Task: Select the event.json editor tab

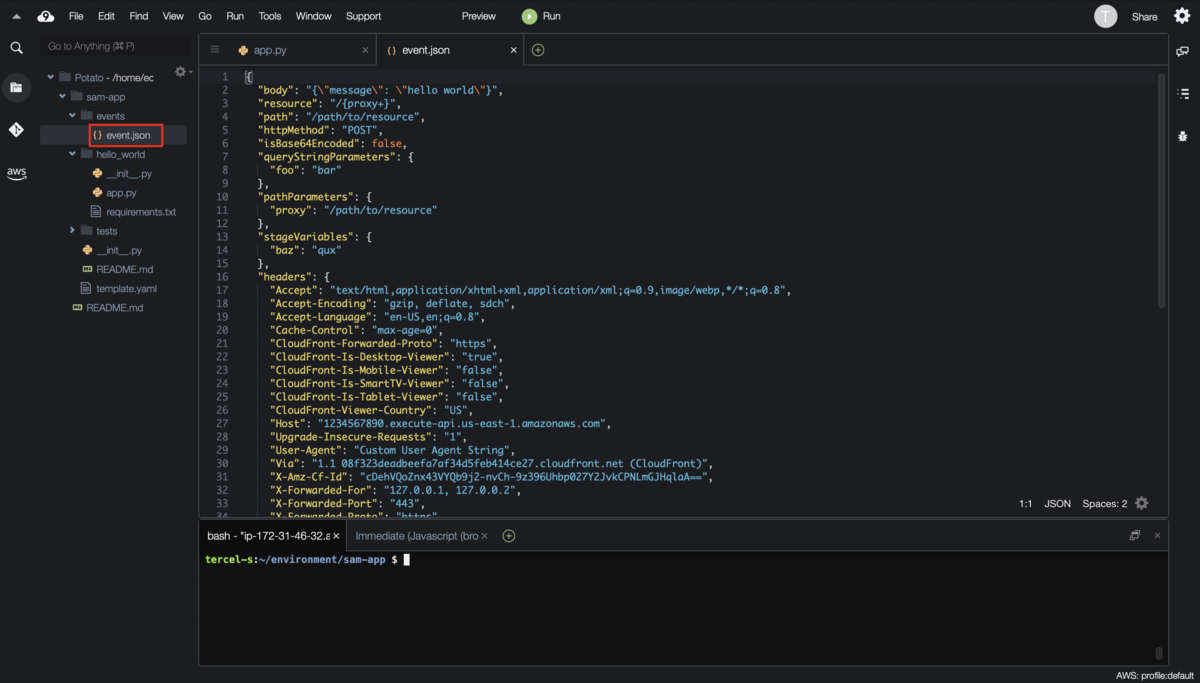Action: (450, 50)
